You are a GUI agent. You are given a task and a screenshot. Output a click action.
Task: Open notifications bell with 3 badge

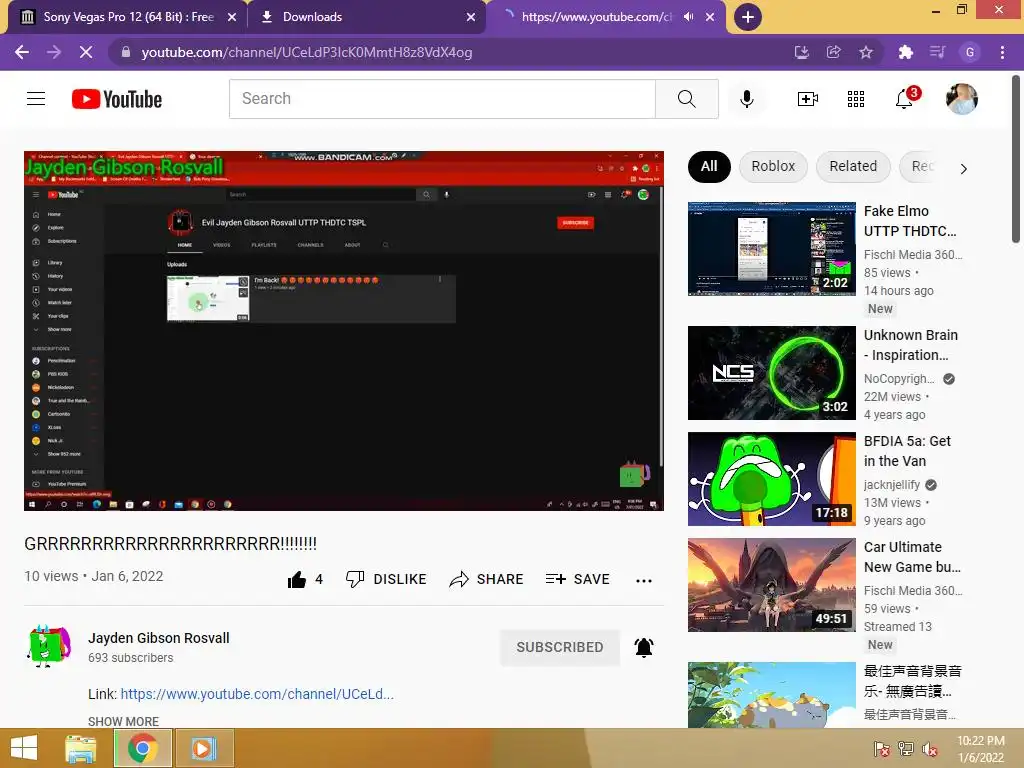(x=905, y=98)
